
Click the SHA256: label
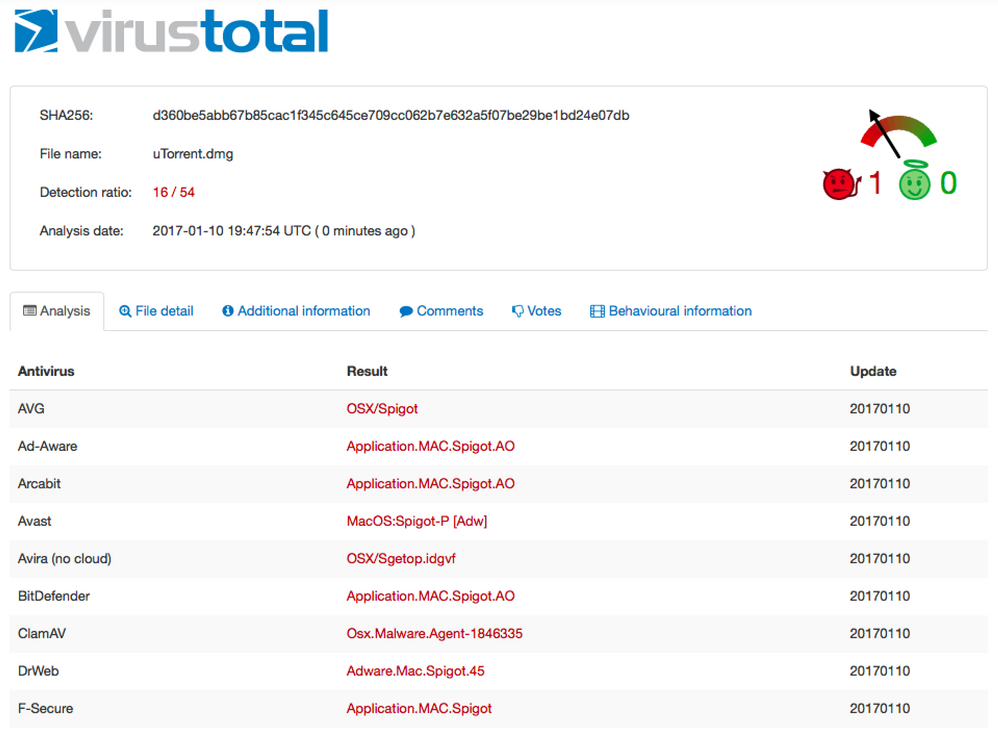[x=66, y=115]
